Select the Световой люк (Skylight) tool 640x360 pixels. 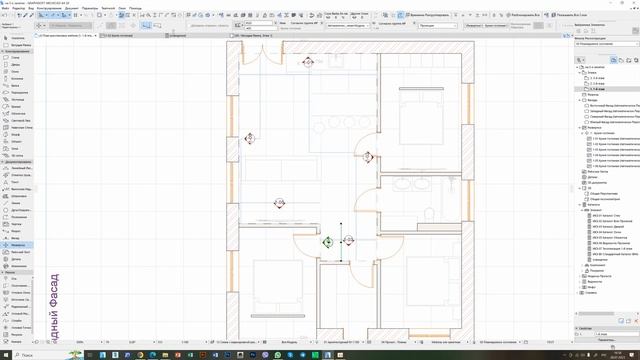tap(16, 120)
